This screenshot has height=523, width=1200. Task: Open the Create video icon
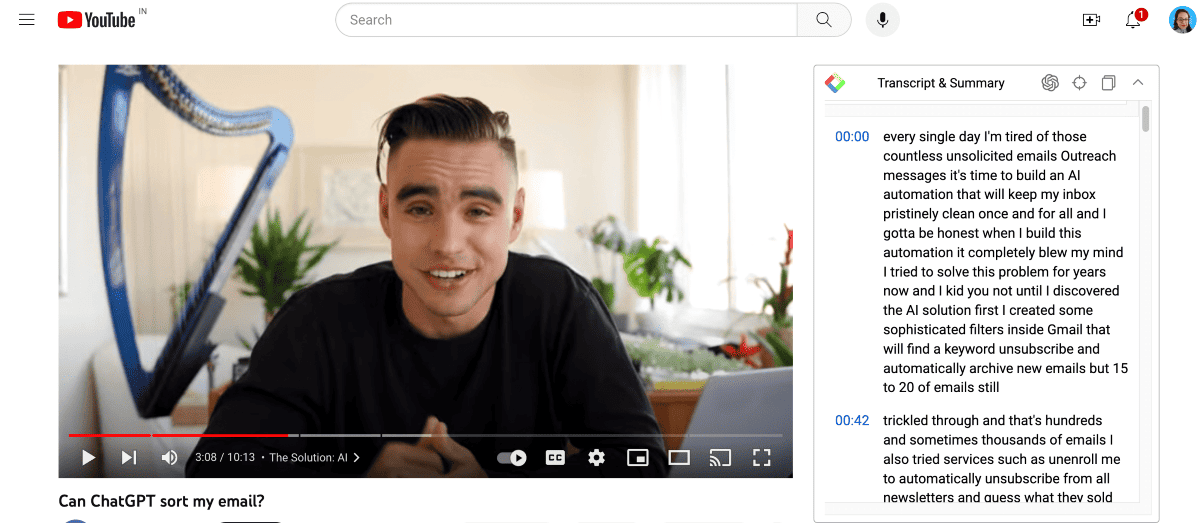click(x=1091, y=20)
